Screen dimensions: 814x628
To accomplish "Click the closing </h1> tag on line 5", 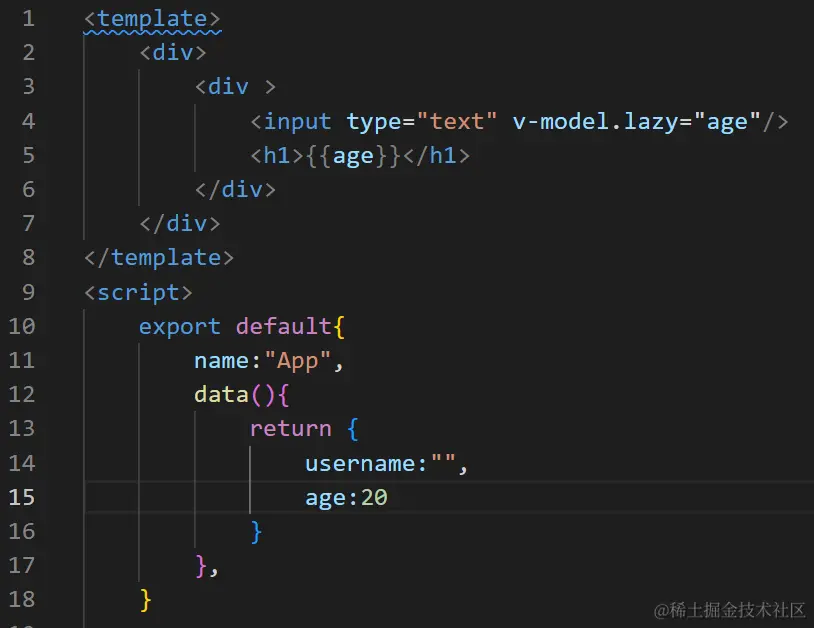I will pyautogui.click(x=437, y=156).
